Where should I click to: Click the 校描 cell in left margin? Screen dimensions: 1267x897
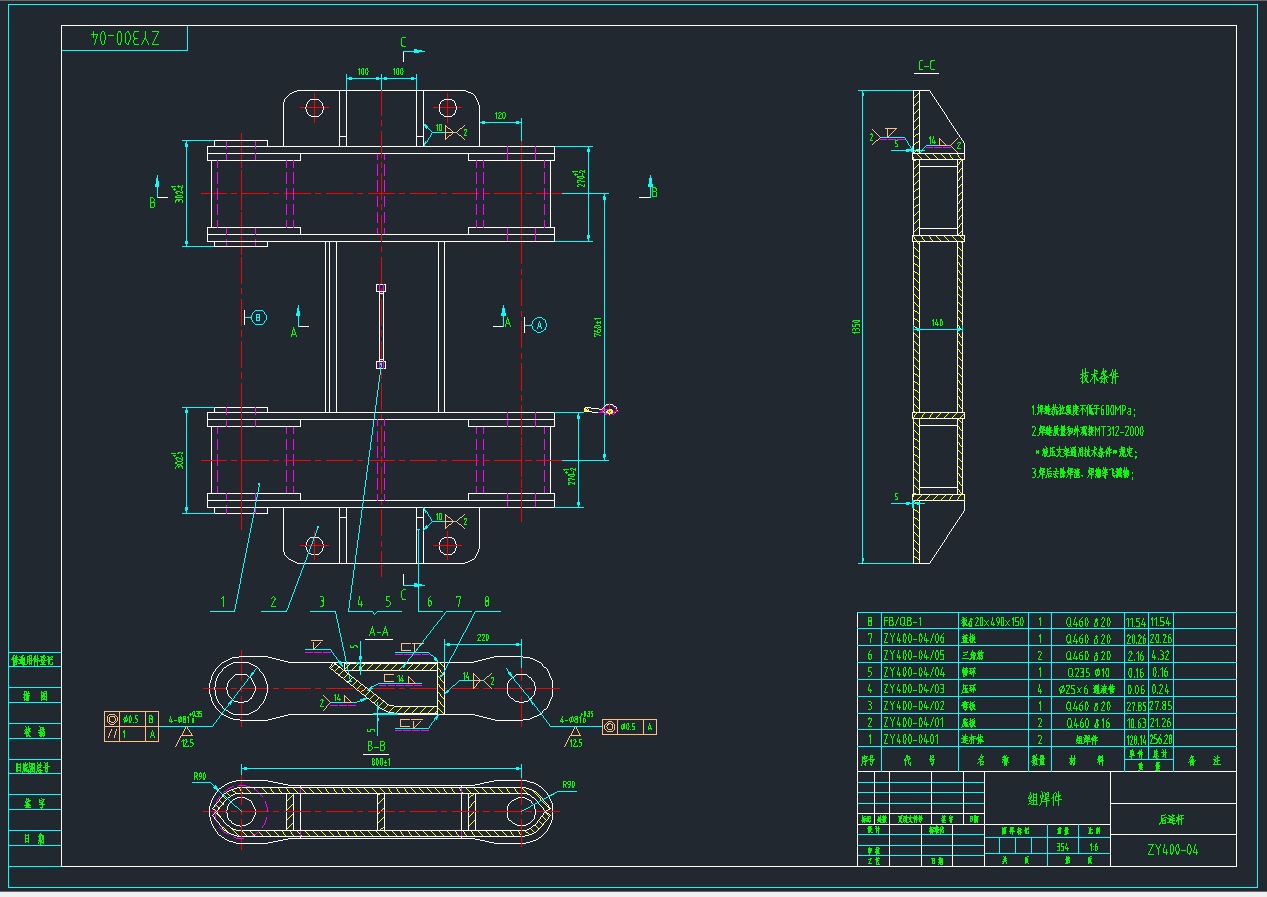(x=34, y=732)
